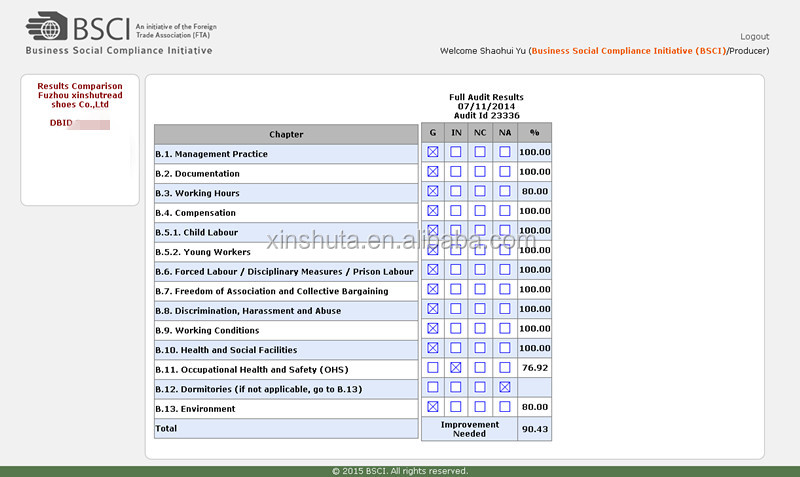Toggle the IN checkbox for Management Practice

pyautogui.click(x=456, y=152)
